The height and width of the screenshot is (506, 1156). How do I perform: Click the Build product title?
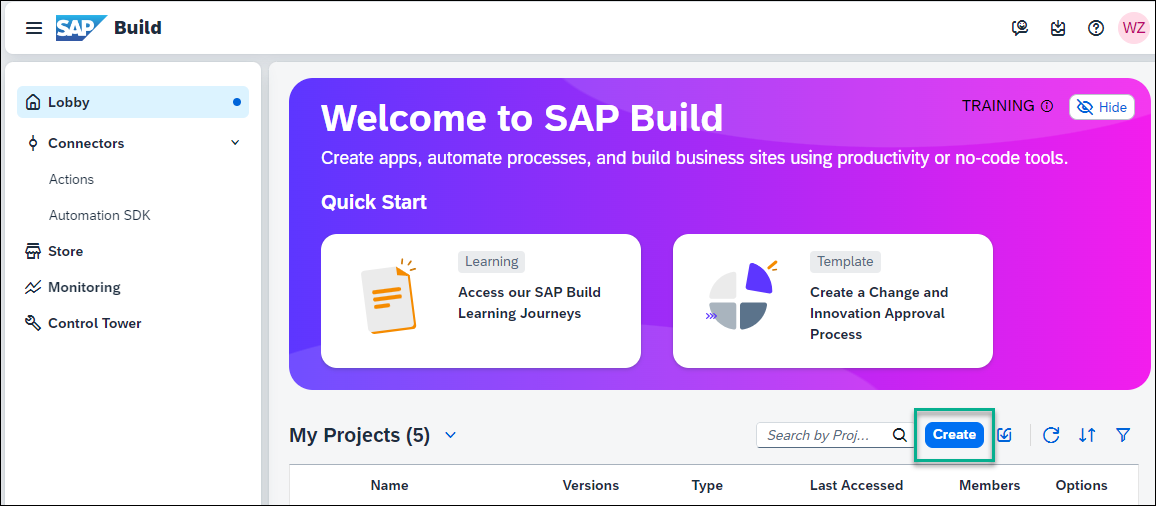point(138,28)
